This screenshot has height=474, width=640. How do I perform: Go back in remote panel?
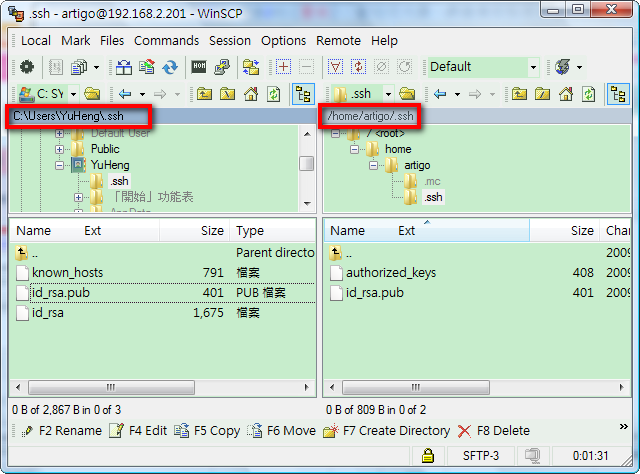pos(440,94)
